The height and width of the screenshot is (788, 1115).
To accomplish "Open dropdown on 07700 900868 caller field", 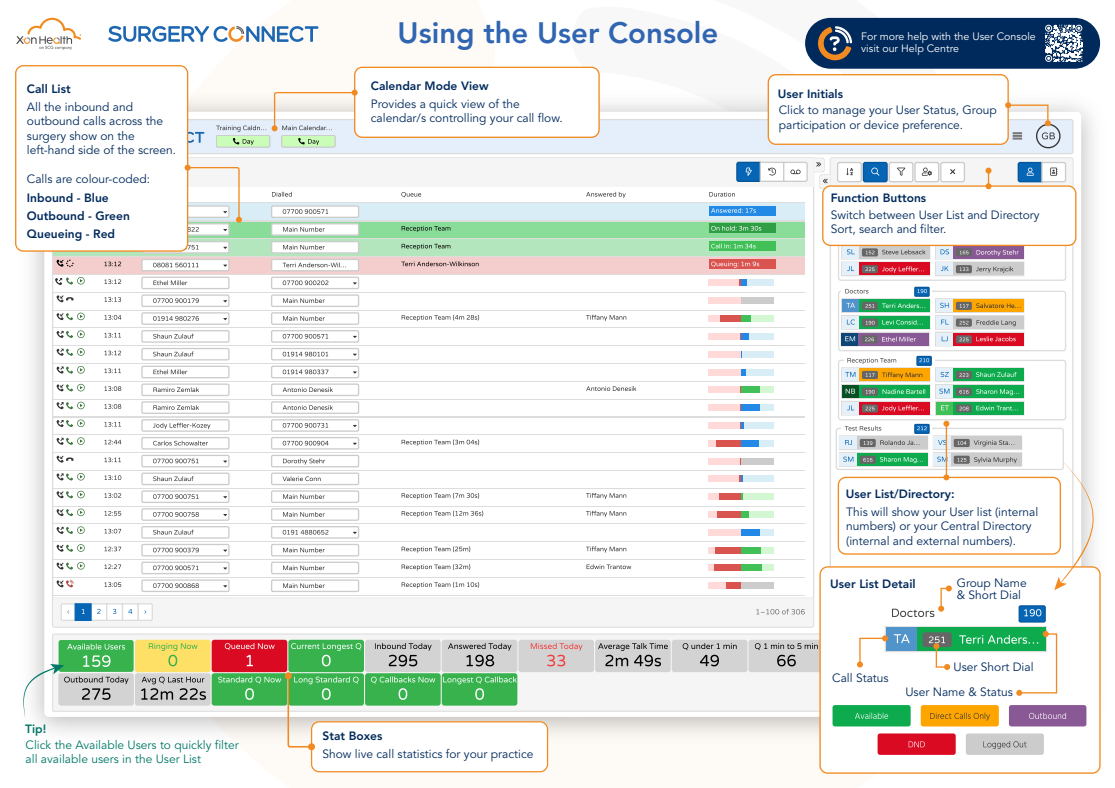I will 225,586.
